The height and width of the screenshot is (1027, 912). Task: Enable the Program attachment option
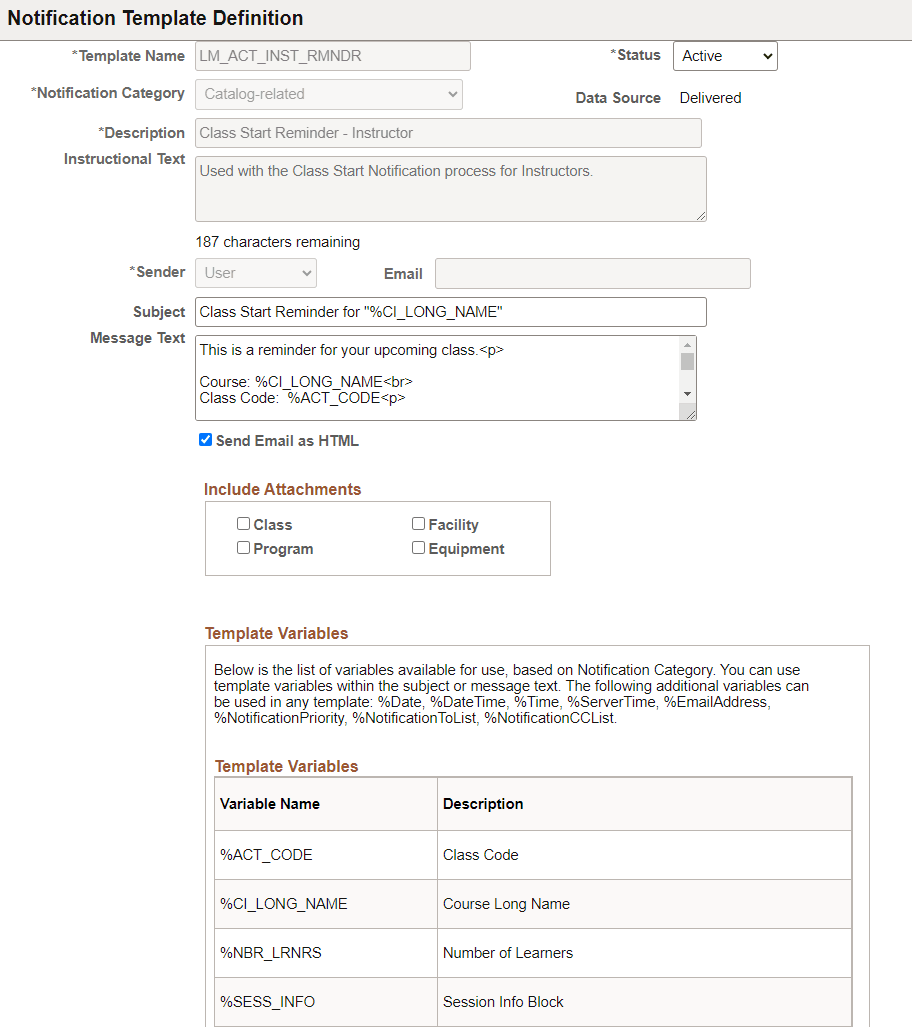[x=243, y=547]
